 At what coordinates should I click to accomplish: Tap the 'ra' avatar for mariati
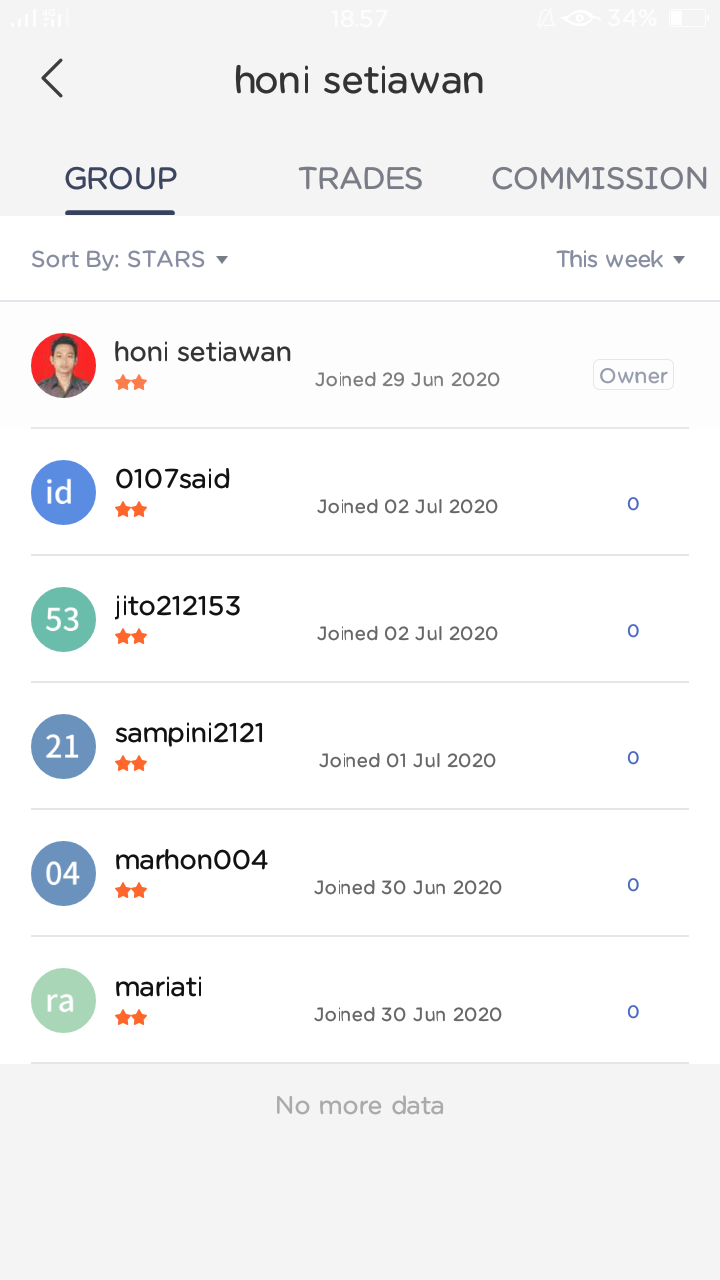pos(63,1000)
